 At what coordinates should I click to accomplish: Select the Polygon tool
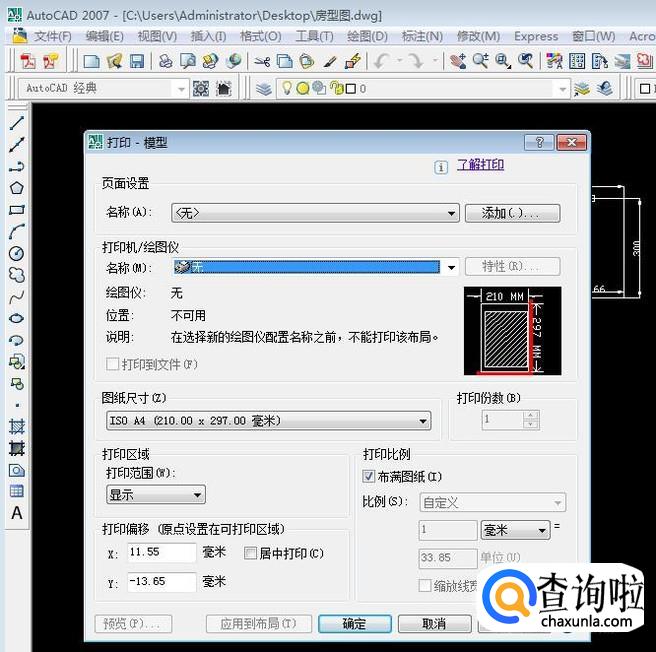tap(17, 188)
